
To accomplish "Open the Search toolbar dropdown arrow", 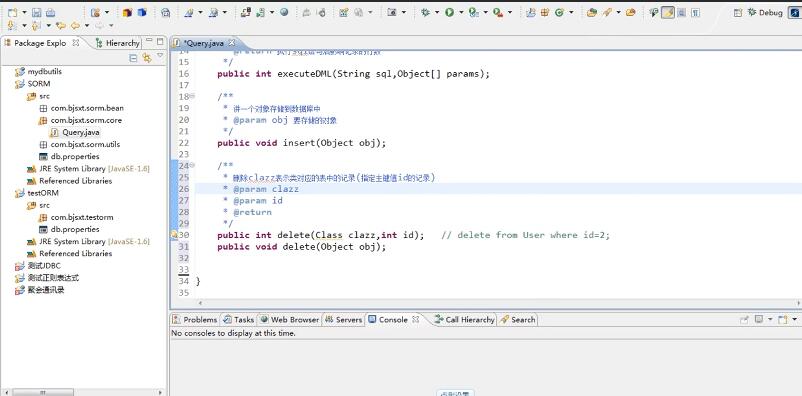I will [618, 13].
